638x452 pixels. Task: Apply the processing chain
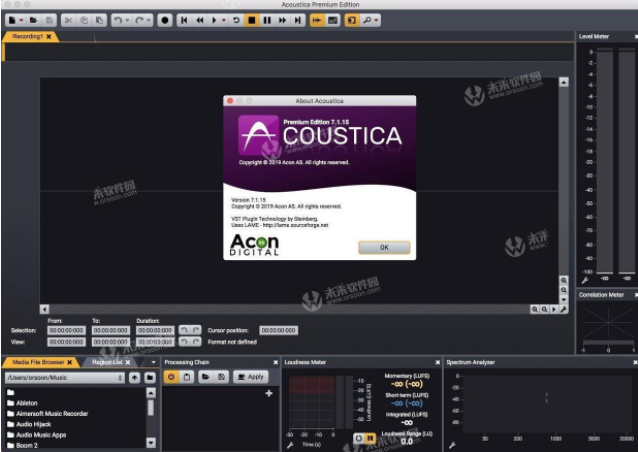click(x=251, y=377)
